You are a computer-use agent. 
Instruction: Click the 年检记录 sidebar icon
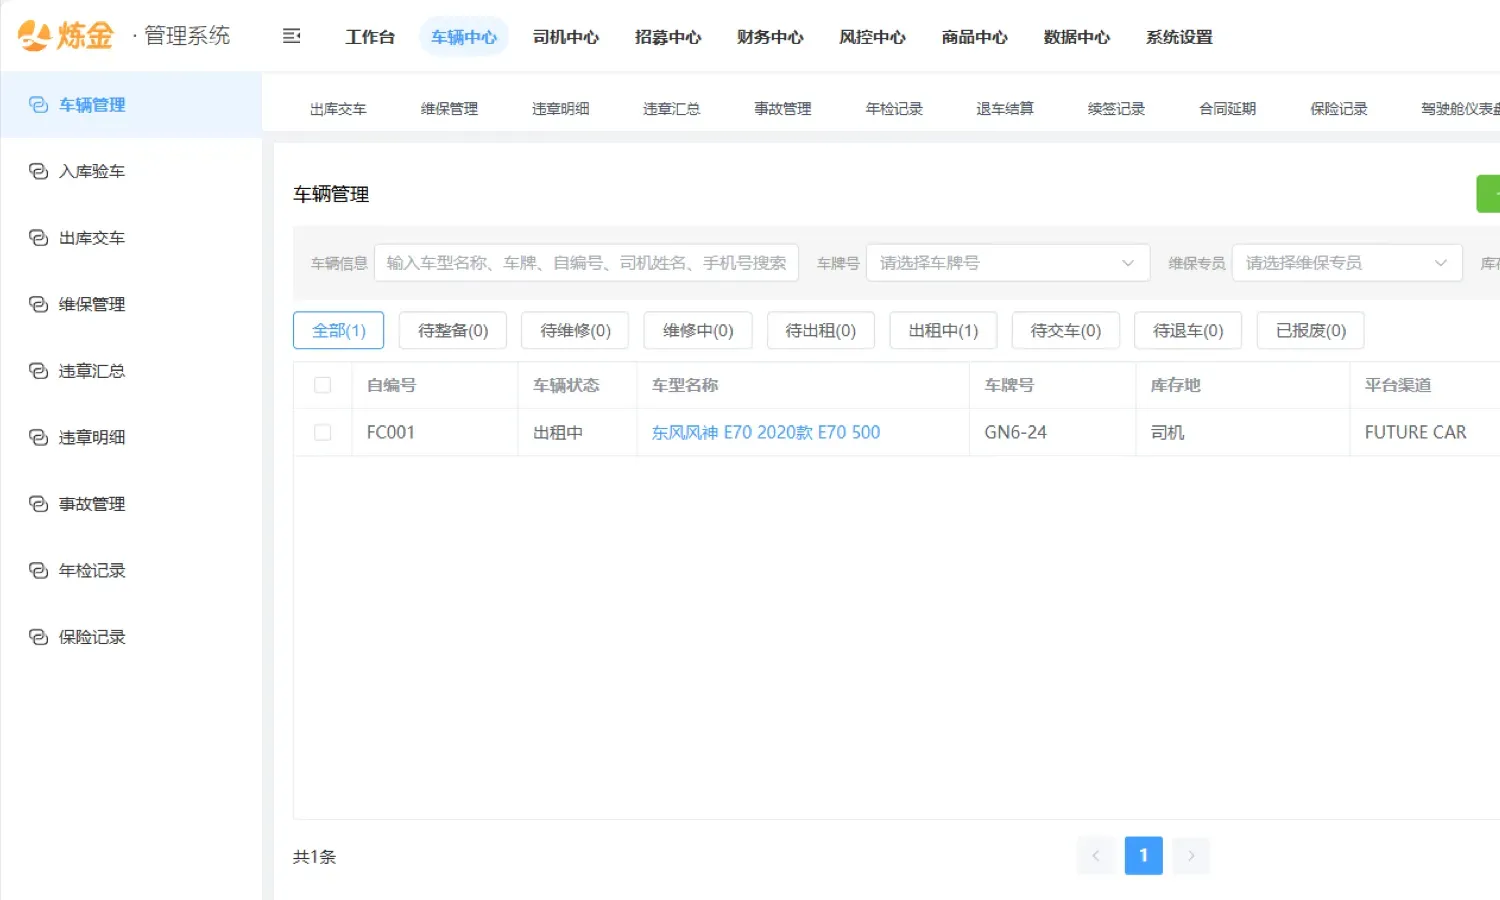(38, 571)
